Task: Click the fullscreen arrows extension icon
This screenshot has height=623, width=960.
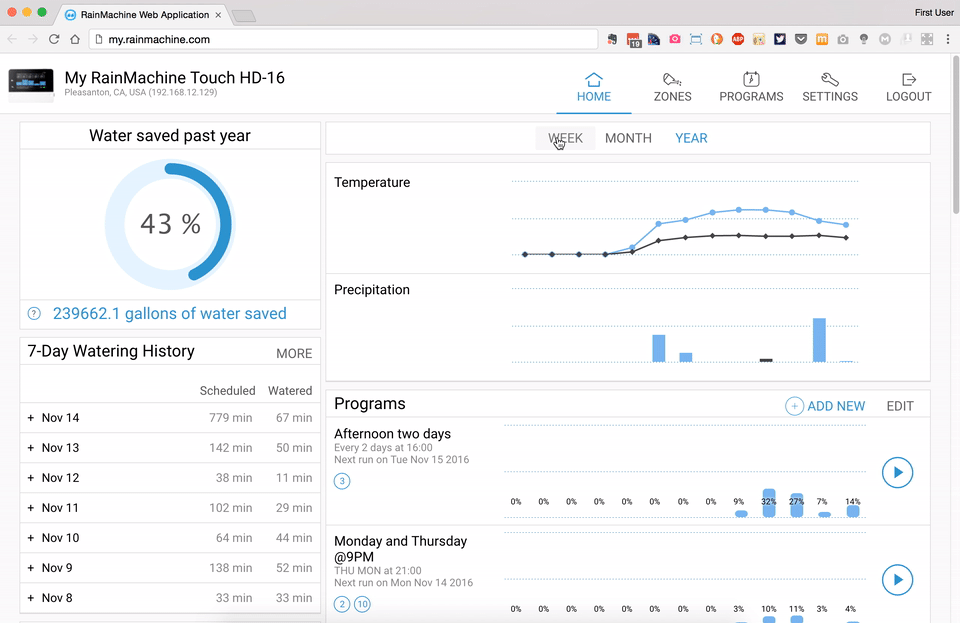Action: (x=927, y=39)
